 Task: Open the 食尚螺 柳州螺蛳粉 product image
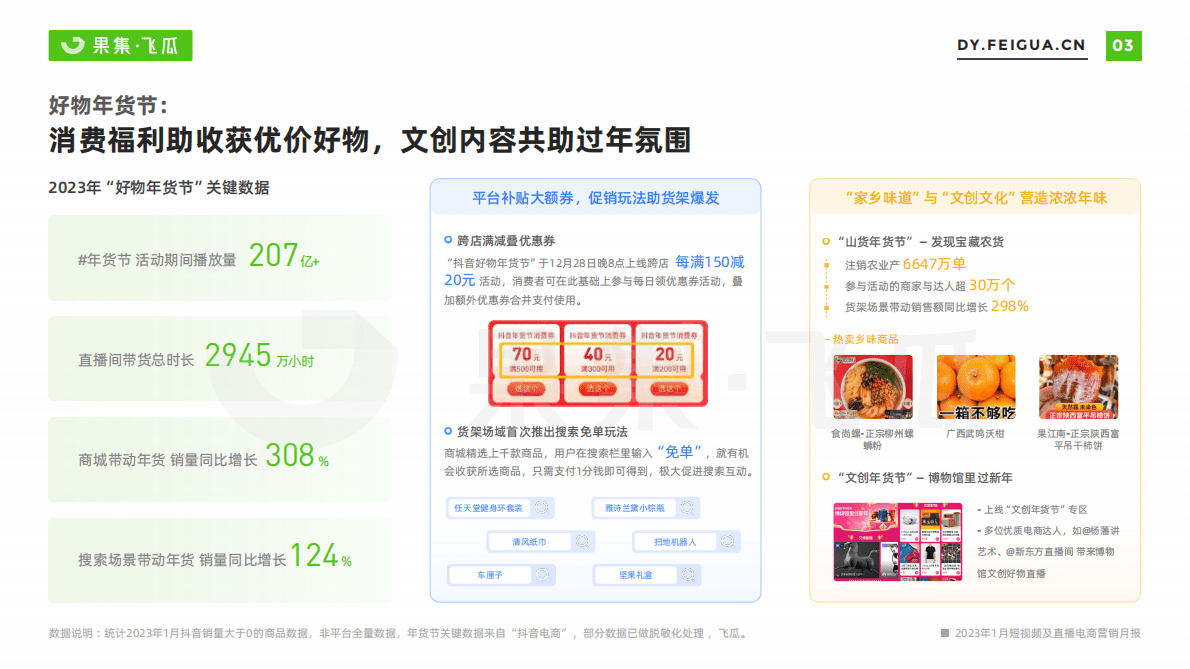pyautogui.click(x=872, y=387)
